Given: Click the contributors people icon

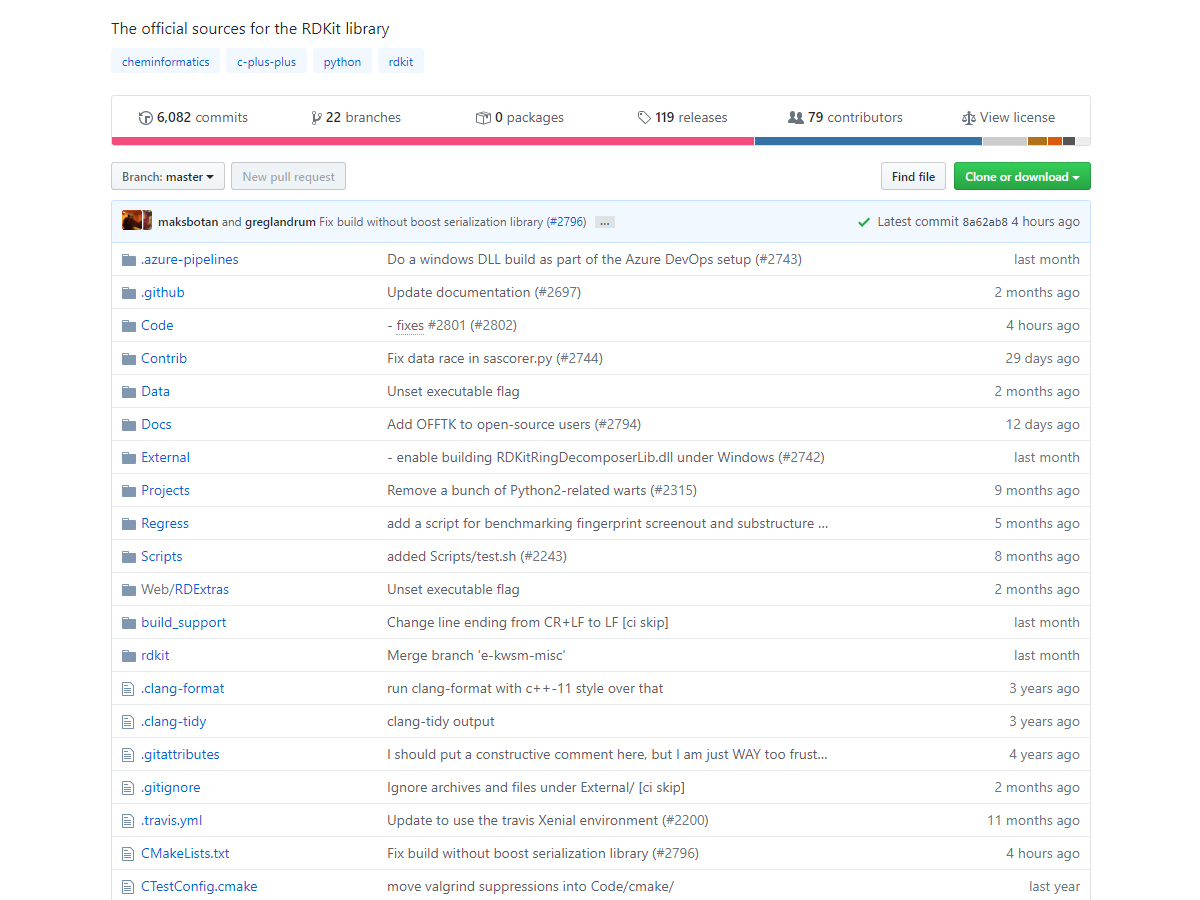Looking at the screenshot, I should pos(795,118).
